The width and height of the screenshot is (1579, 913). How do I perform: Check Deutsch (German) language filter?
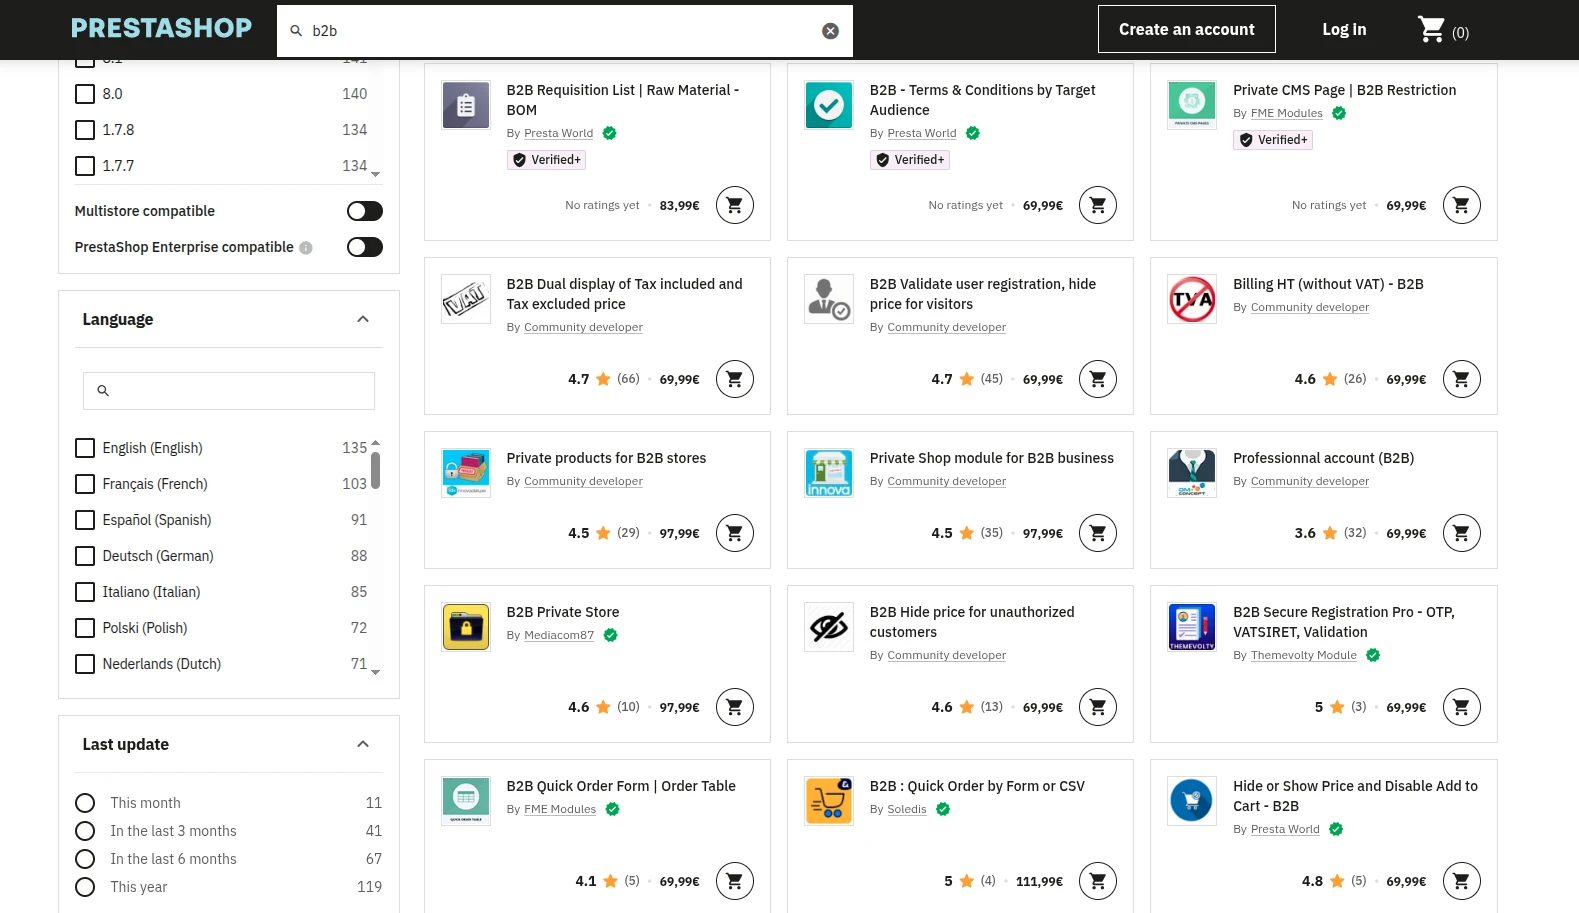point(85,556)
